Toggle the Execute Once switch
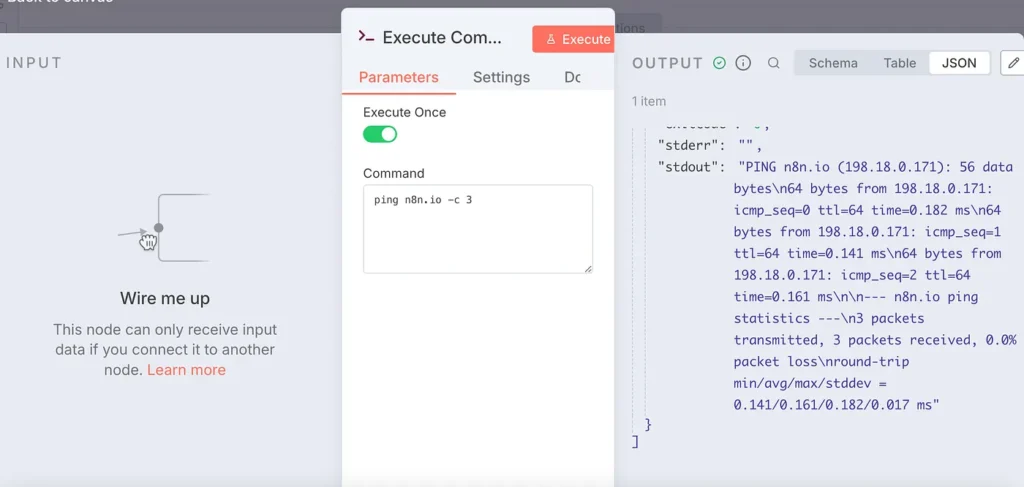1024x487 pixels. point(380,134)
